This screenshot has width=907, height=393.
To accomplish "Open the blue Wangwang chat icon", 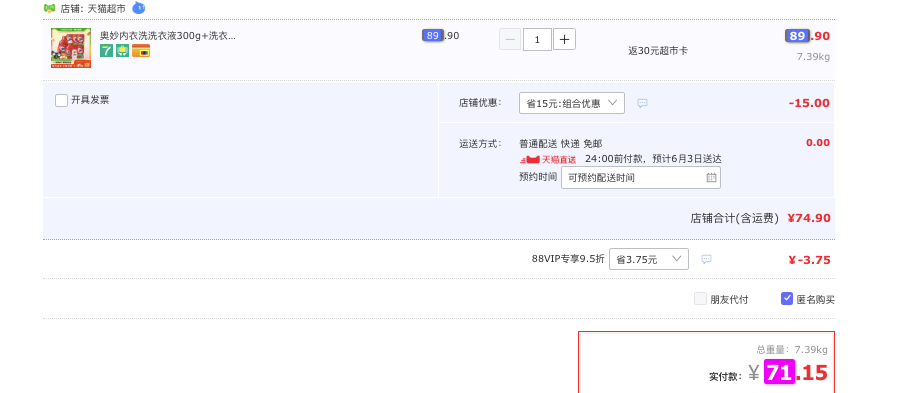I will (138, 8).
